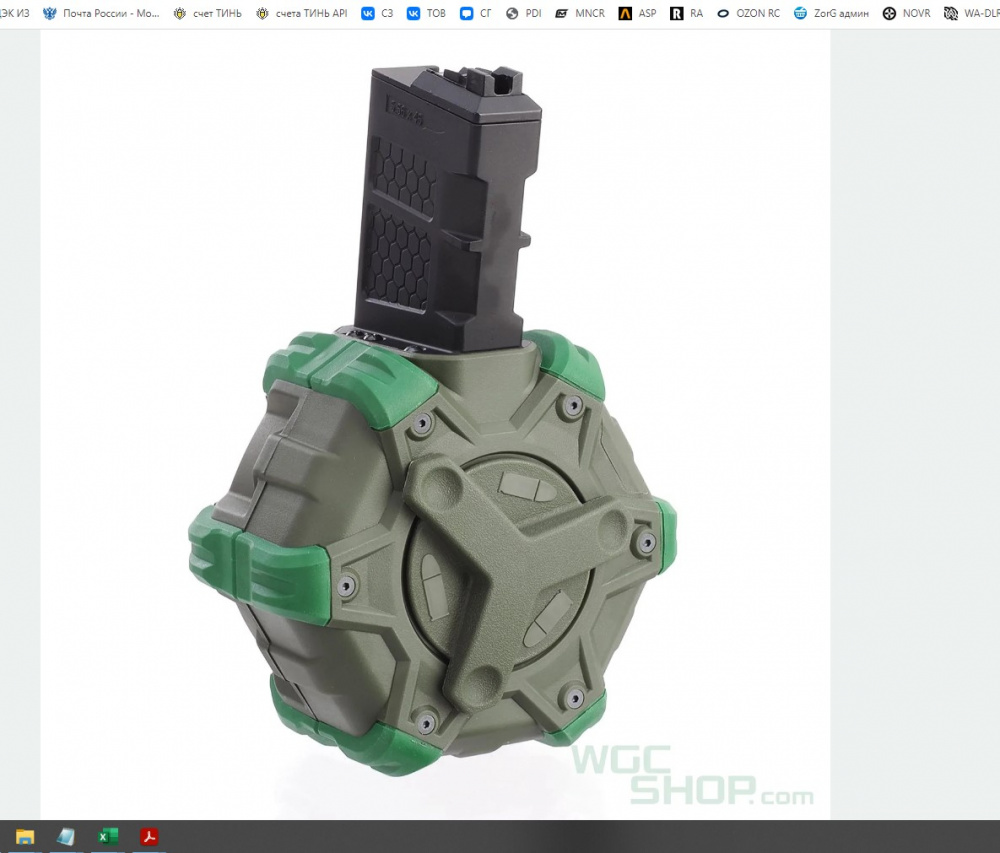Open the NOVR bookmark
1000x853 pixels.
coord(906,14)
